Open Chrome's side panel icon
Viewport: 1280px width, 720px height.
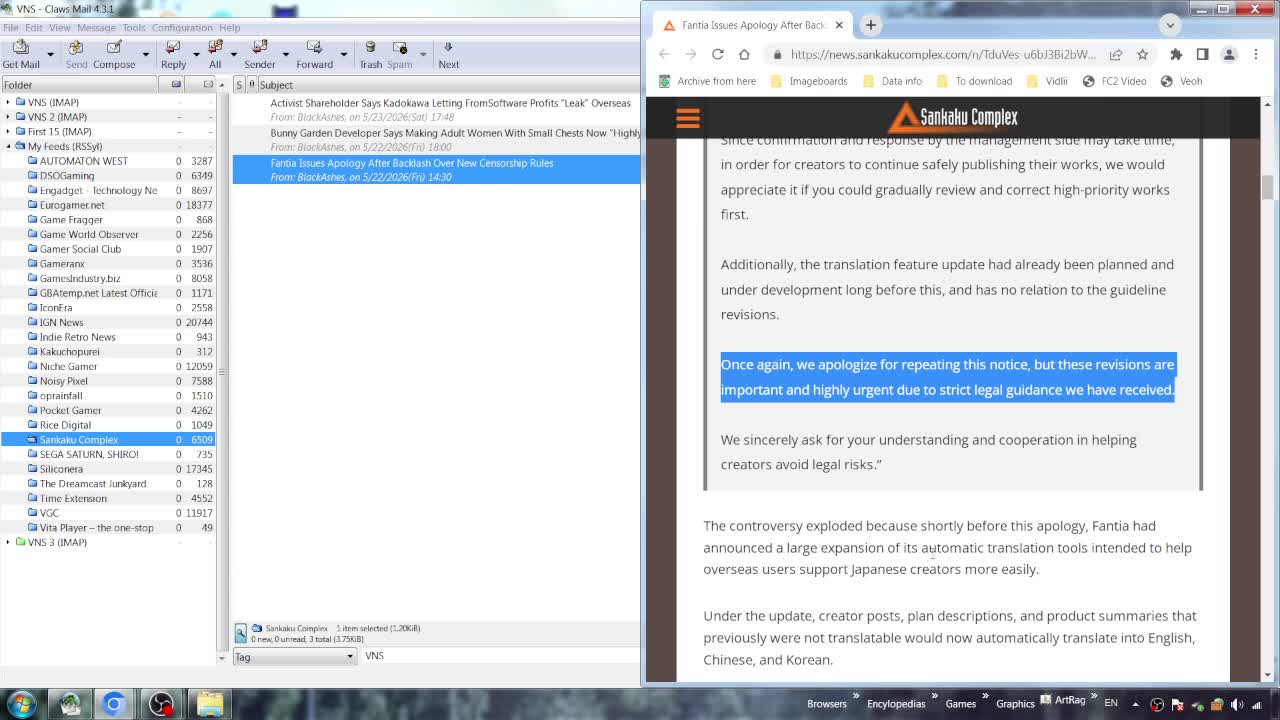coord(1202,54)
